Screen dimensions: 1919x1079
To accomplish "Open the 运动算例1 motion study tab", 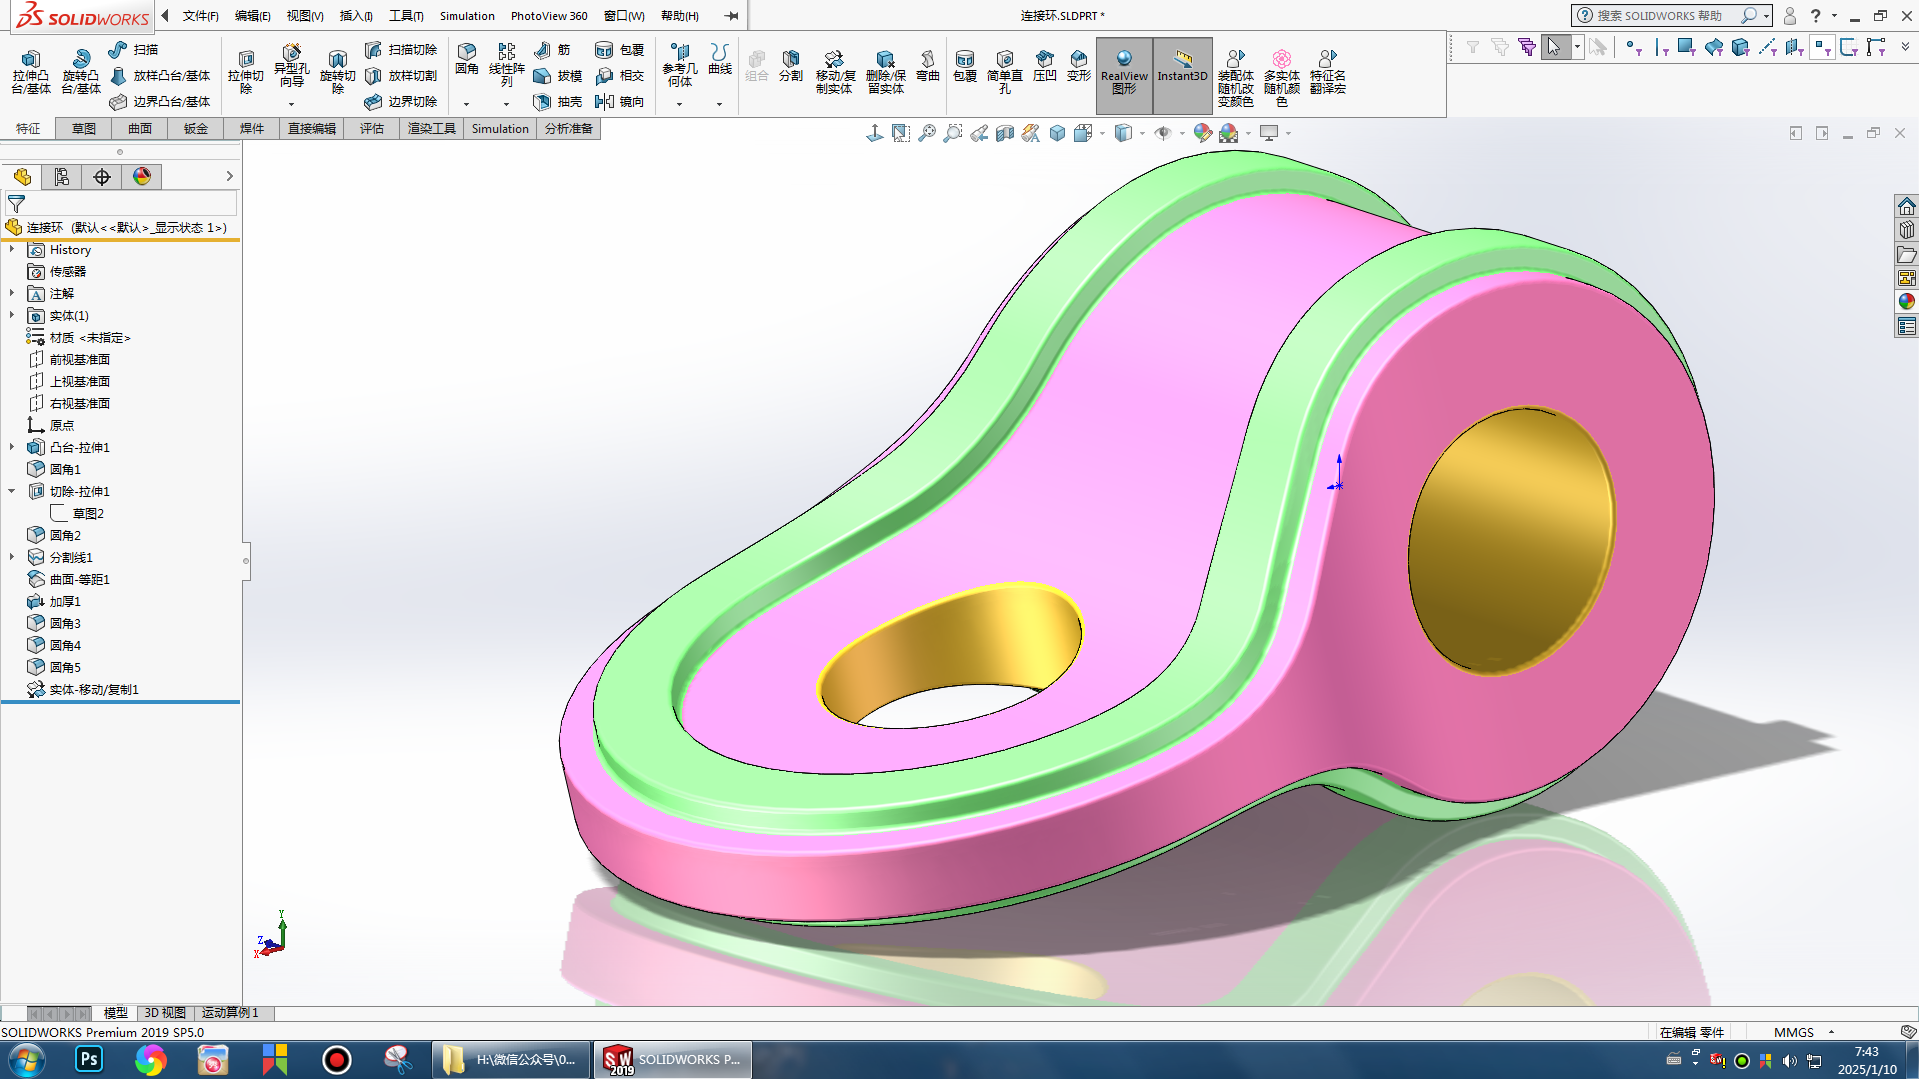I will 230,1013.
